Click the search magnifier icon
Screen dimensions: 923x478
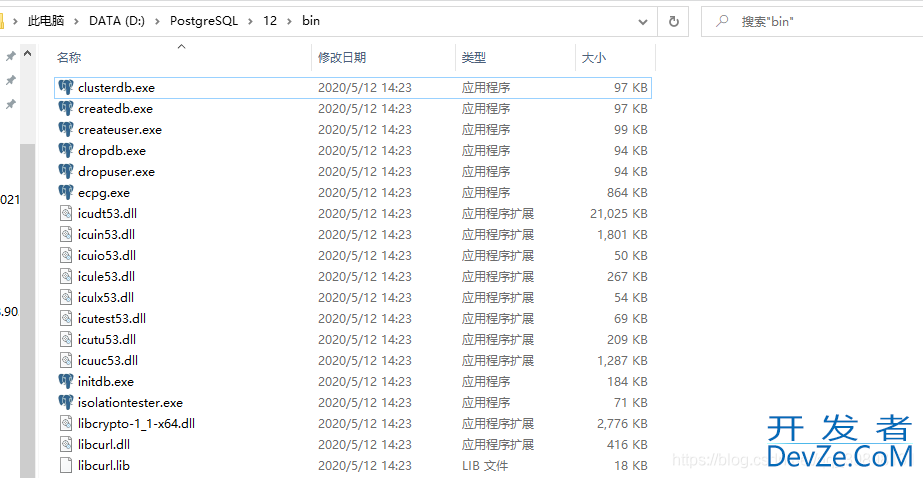(x=721, y=22)
